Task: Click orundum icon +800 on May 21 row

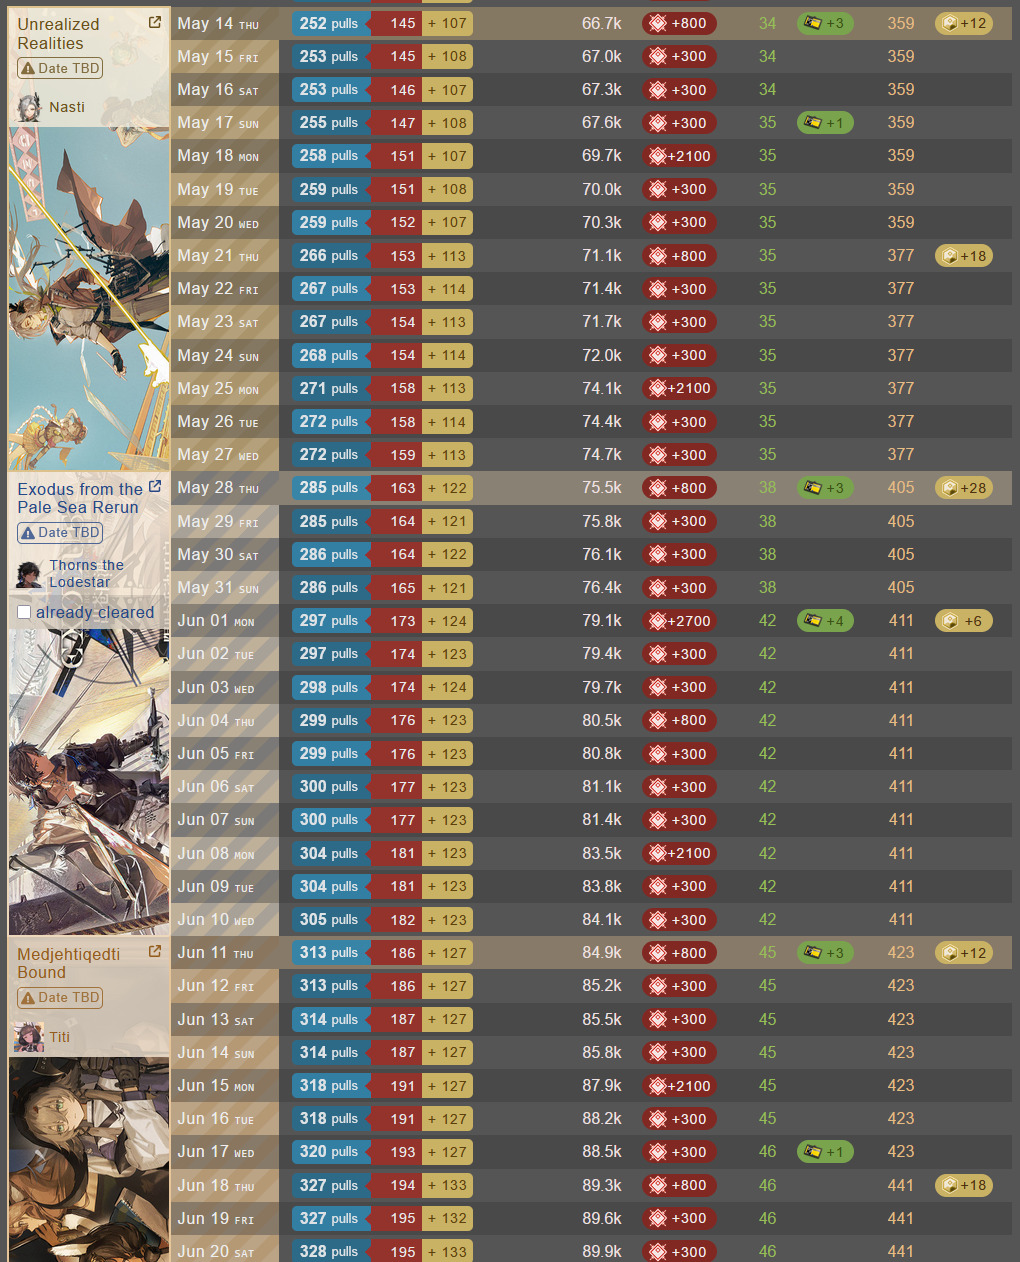Action: point(657,256)
